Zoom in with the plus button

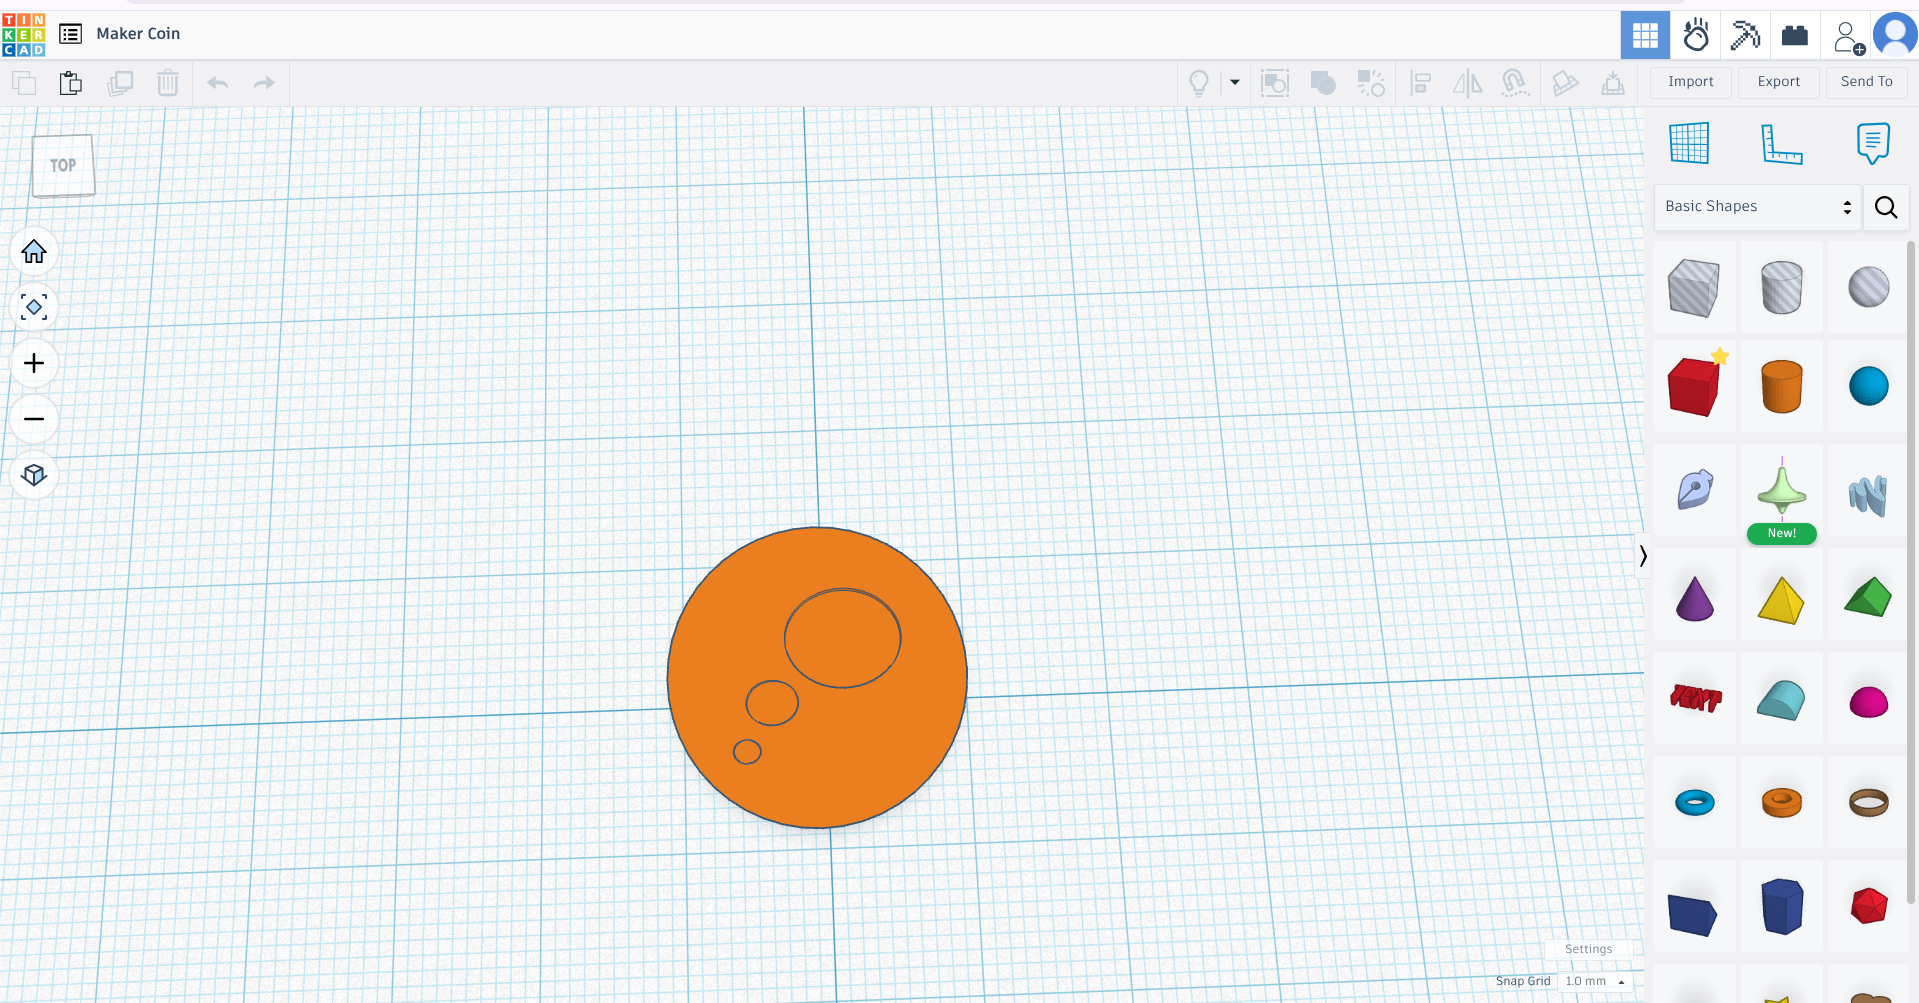click(x=34, y=363)
